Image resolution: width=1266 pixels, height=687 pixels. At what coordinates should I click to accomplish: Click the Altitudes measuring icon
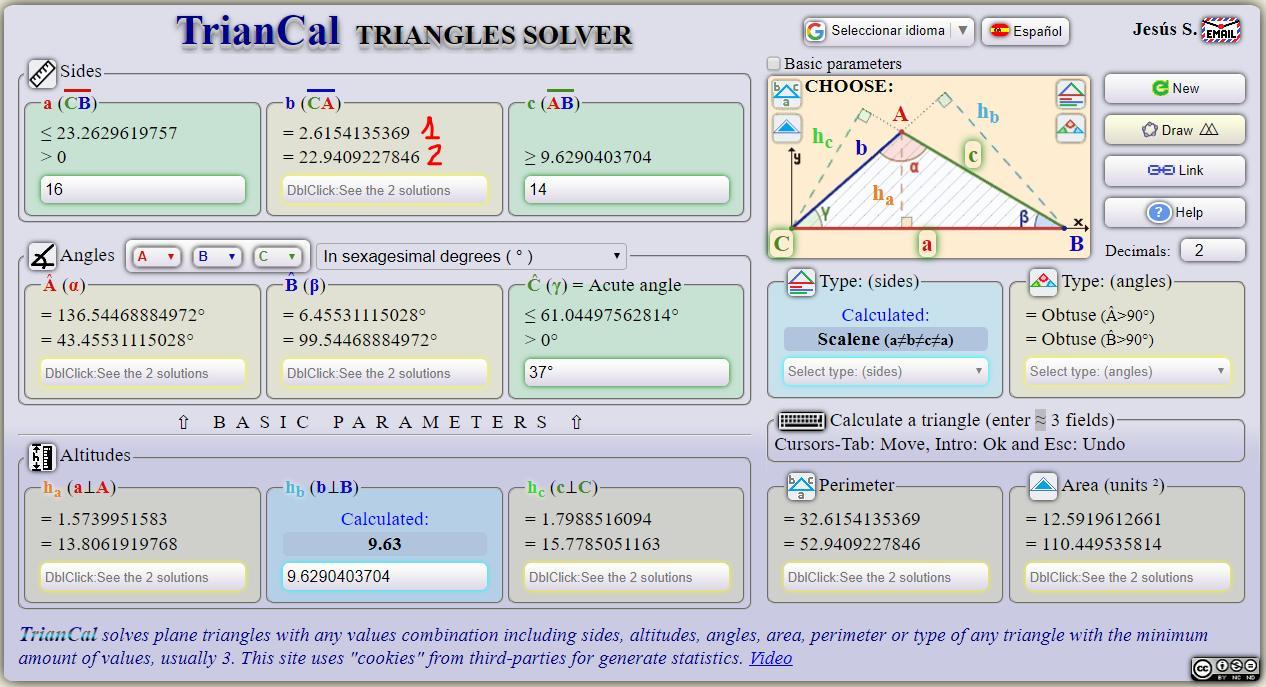coord(42,457)
